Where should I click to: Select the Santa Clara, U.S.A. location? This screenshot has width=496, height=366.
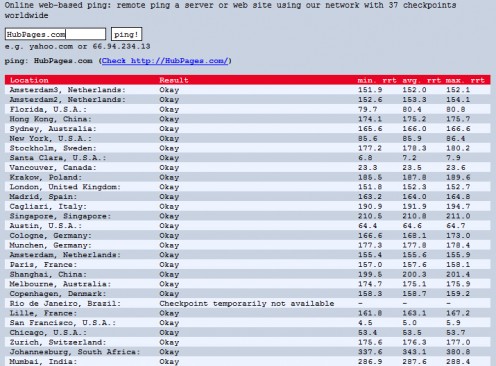click(58, 158)
